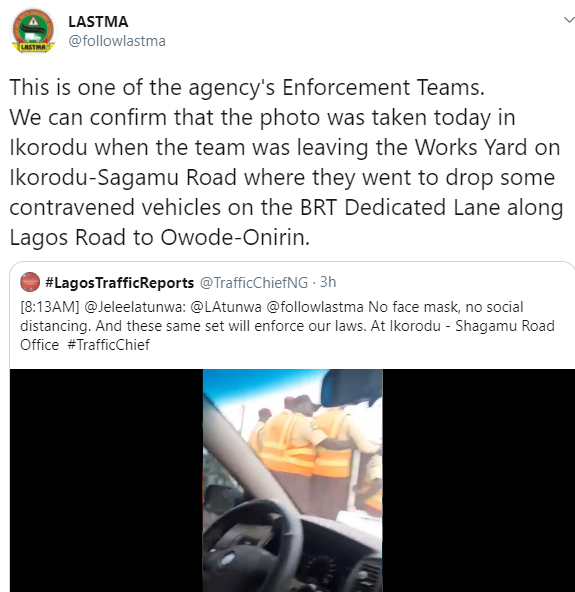Image resolution: width=575 pixels, height=592 pixels.
Task: Click the 'Owode-Onirin' text in the tweet
Action: pyautogui.click(x=235, y=237)
